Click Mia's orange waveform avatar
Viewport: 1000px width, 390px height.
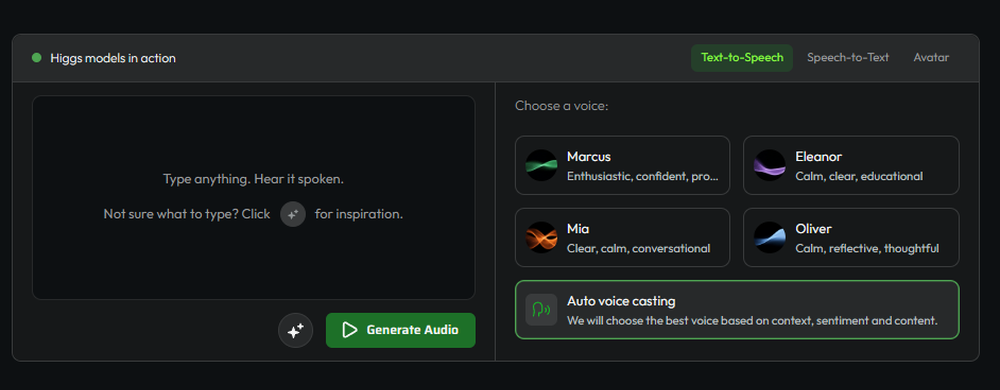pyautogui.click(x=541, y=237)
